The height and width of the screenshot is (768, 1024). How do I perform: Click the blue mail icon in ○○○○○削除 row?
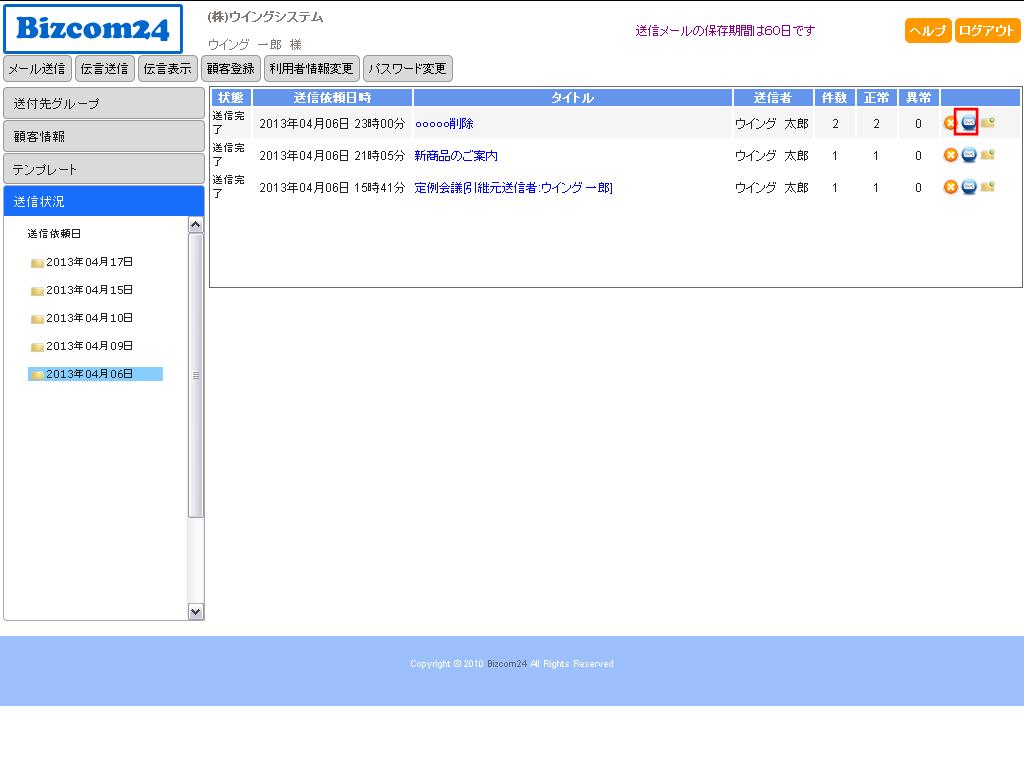click(x=968, y=123)
